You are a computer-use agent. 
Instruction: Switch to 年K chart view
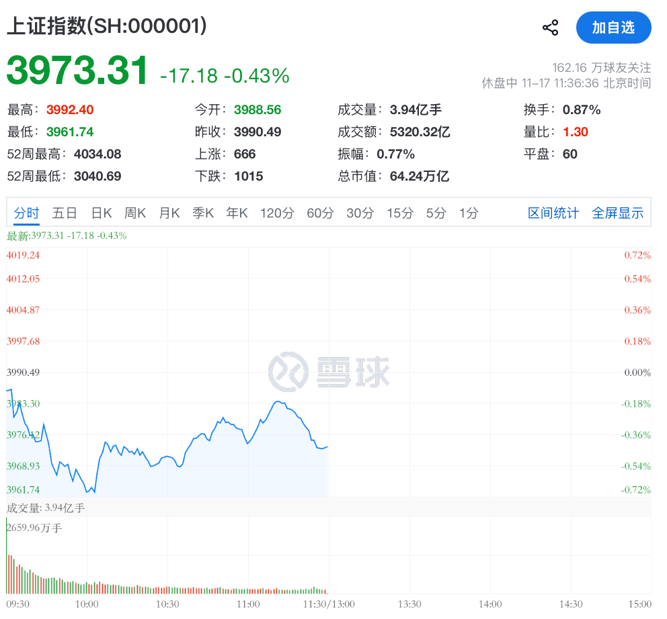point(237,213)
